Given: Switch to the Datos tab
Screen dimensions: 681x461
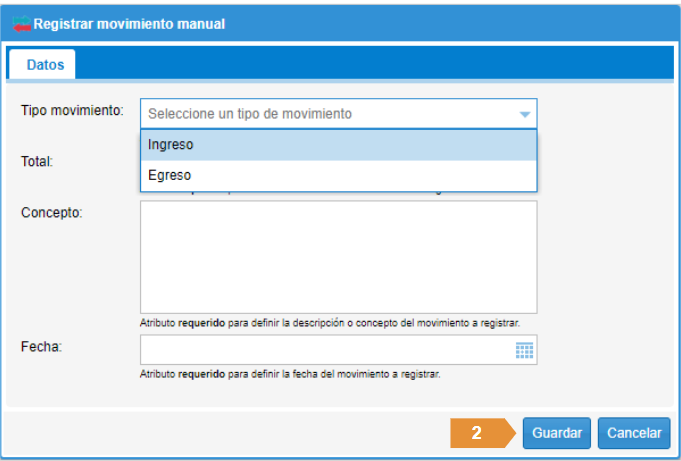Looking at the screenshot, I should click(x=45, y=65).
